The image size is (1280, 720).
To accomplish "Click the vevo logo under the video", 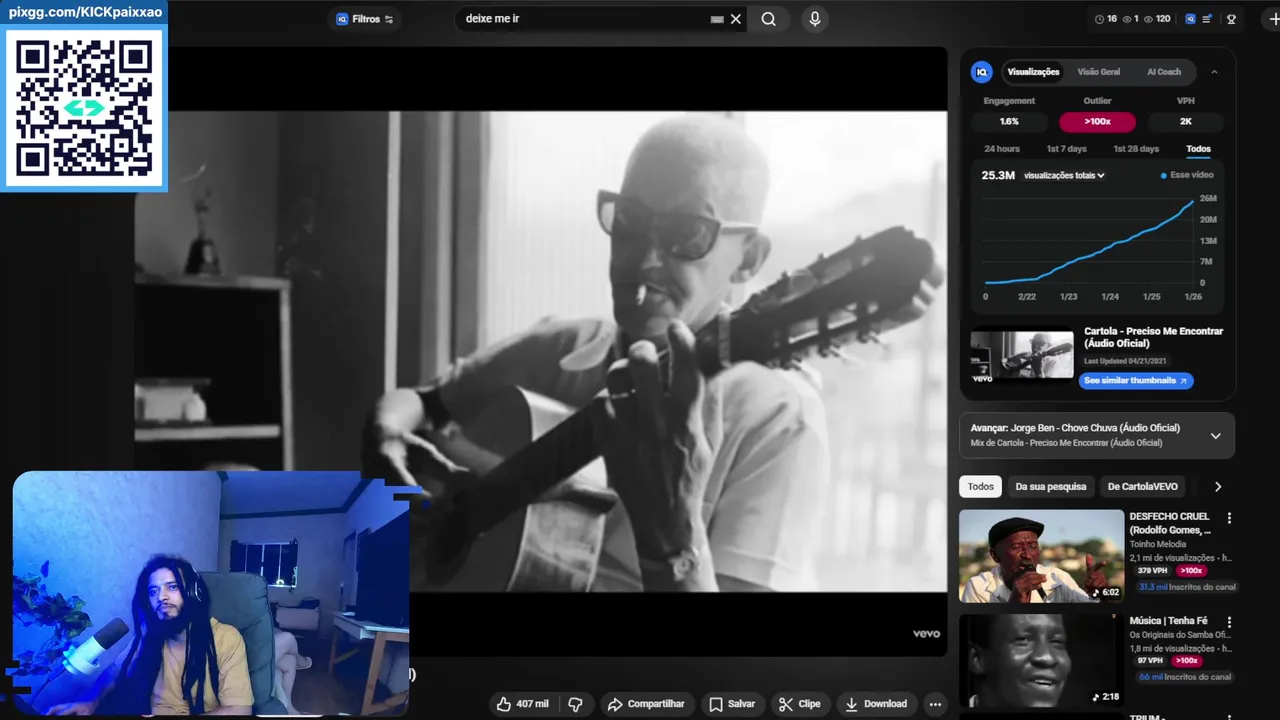I will click(x=927, y=634).
